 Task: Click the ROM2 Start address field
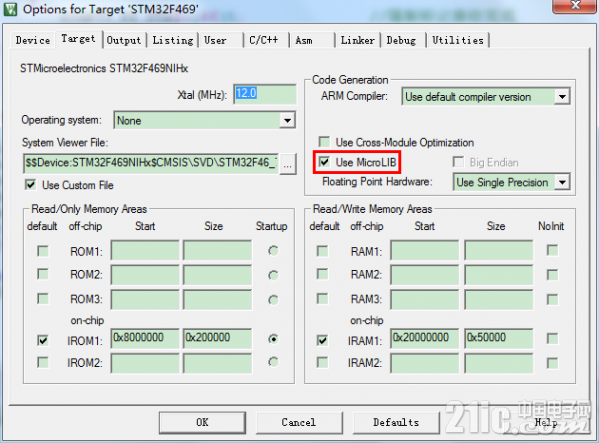coord(145,275)
